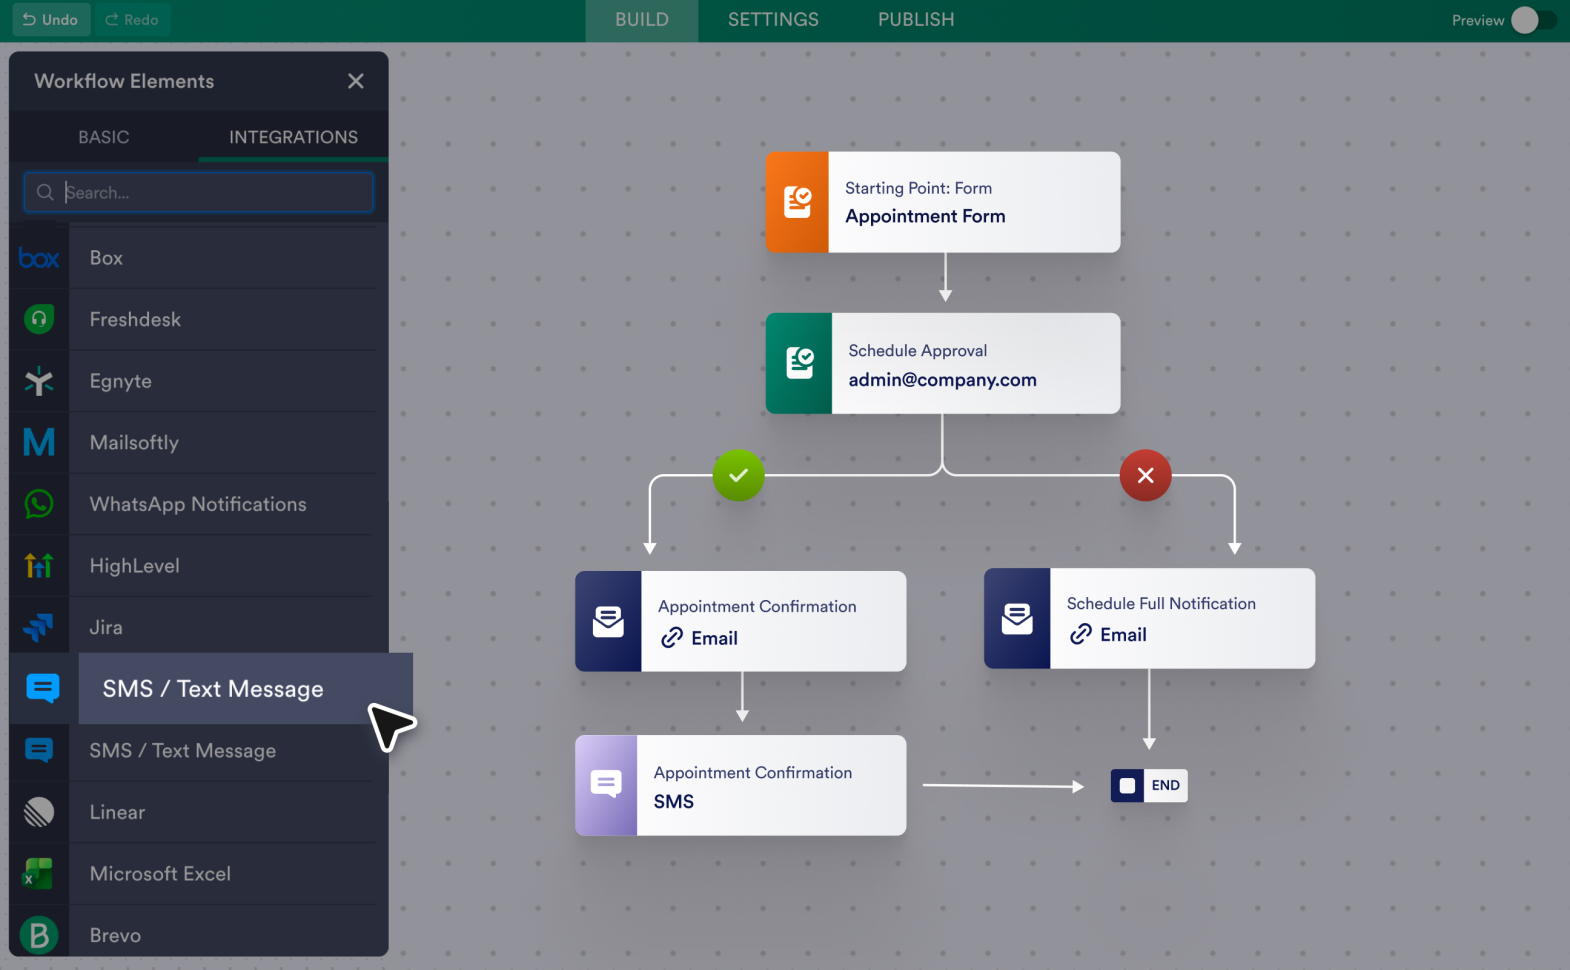Click the purple Appointment Confirmation SMS icon
Screen dimensions: 1570x970
[606, 785]
